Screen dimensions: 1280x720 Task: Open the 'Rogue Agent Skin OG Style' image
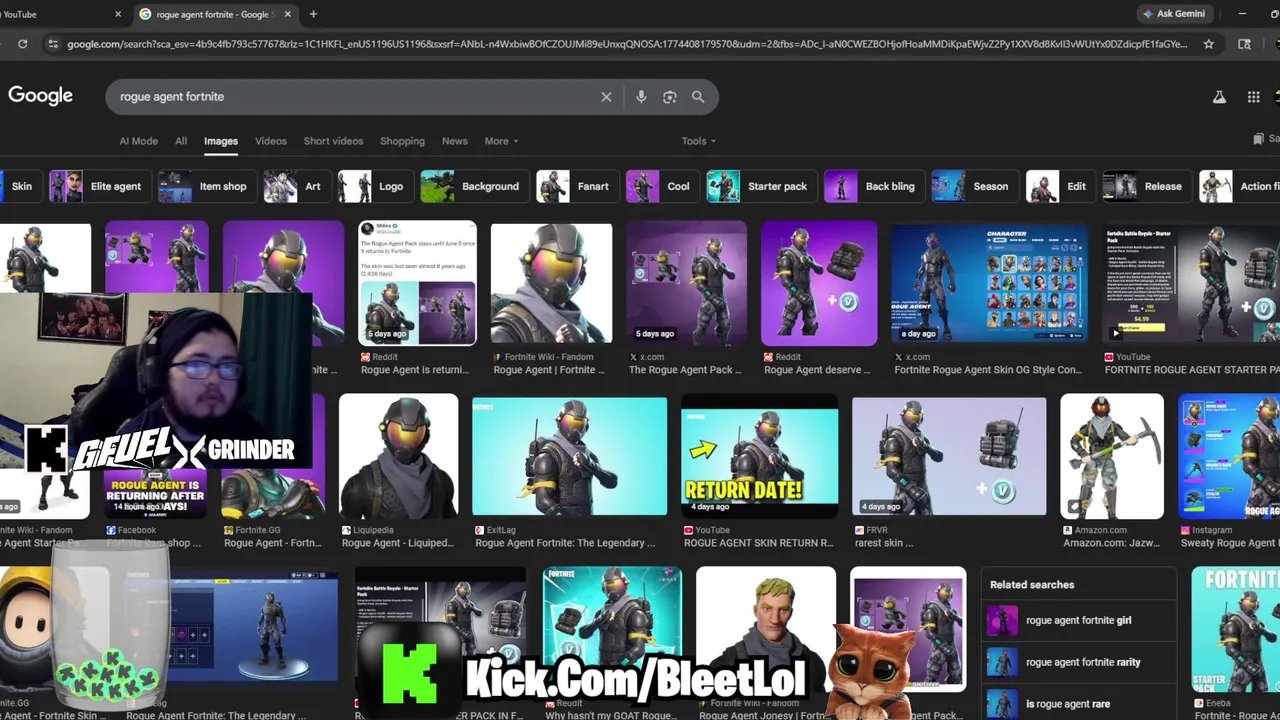989,283
